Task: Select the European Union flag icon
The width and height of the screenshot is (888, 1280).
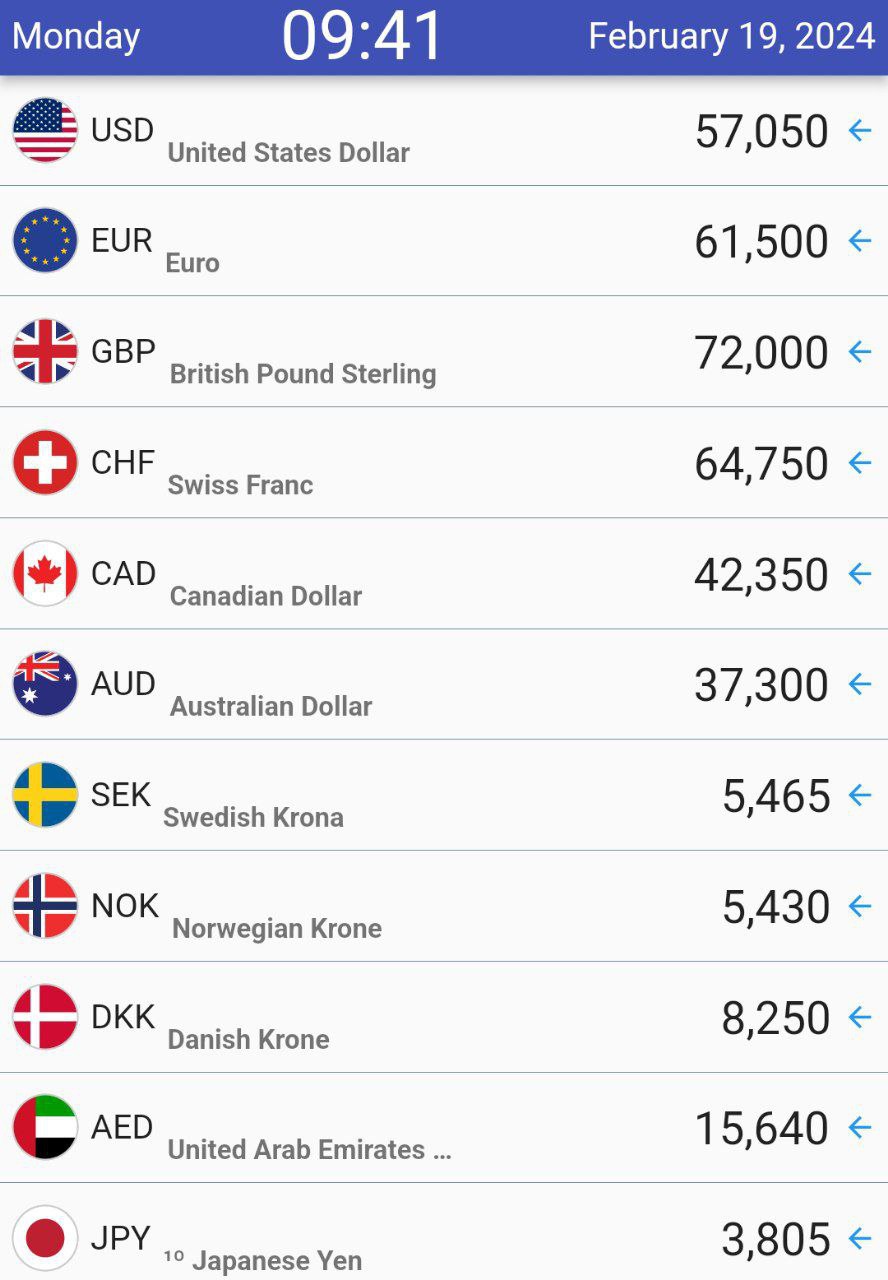Action: [45, 241]
